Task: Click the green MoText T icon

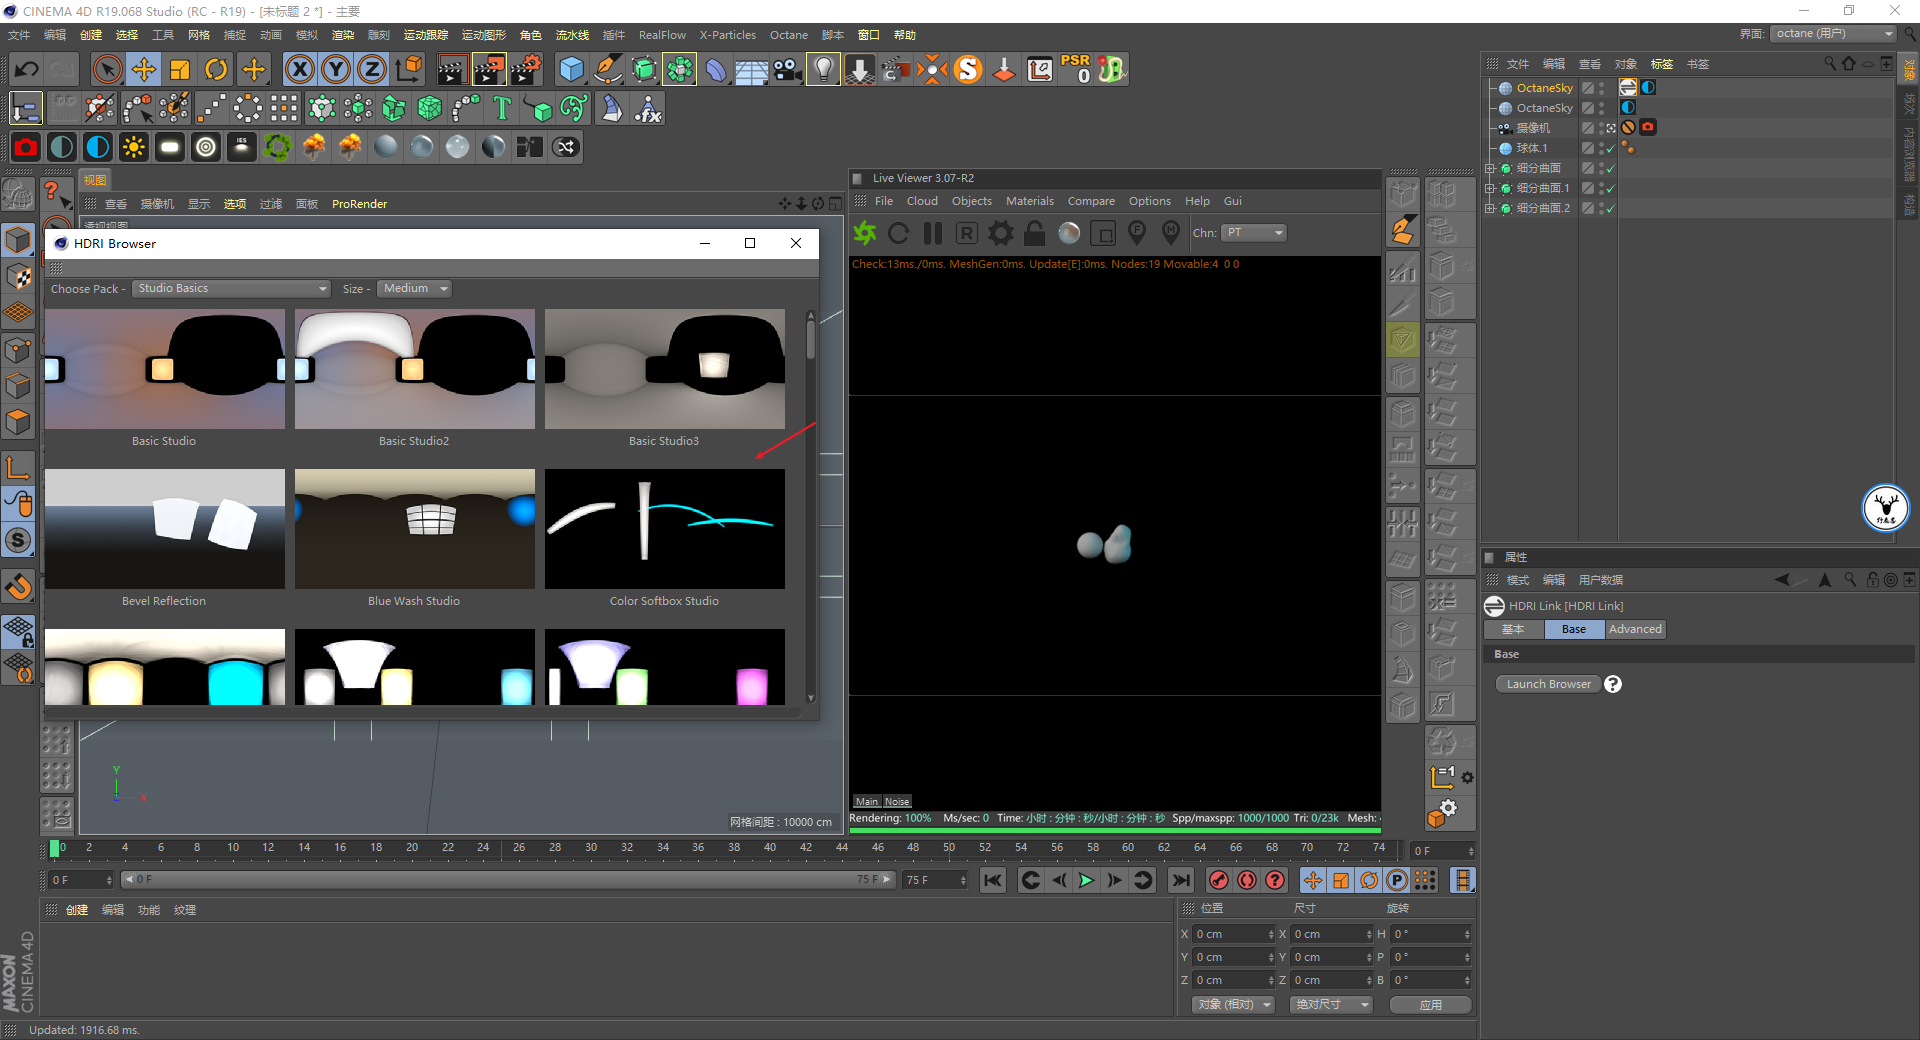Action: point(502,108)
